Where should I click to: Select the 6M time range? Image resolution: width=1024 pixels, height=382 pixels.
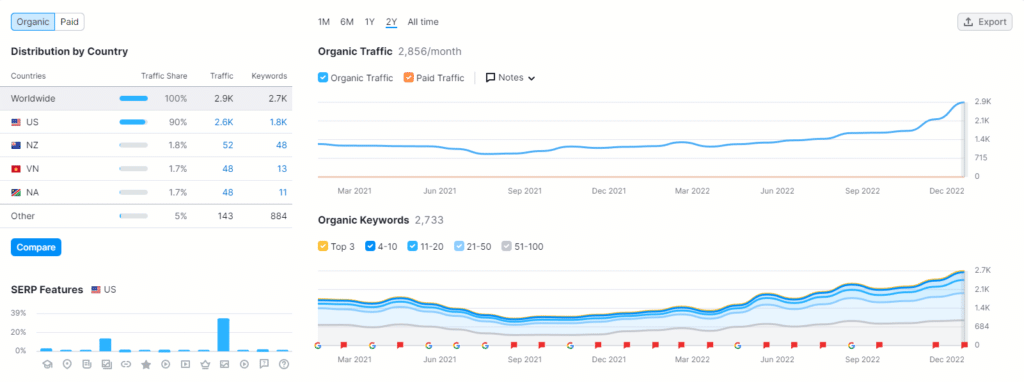[x=347, y=22]
